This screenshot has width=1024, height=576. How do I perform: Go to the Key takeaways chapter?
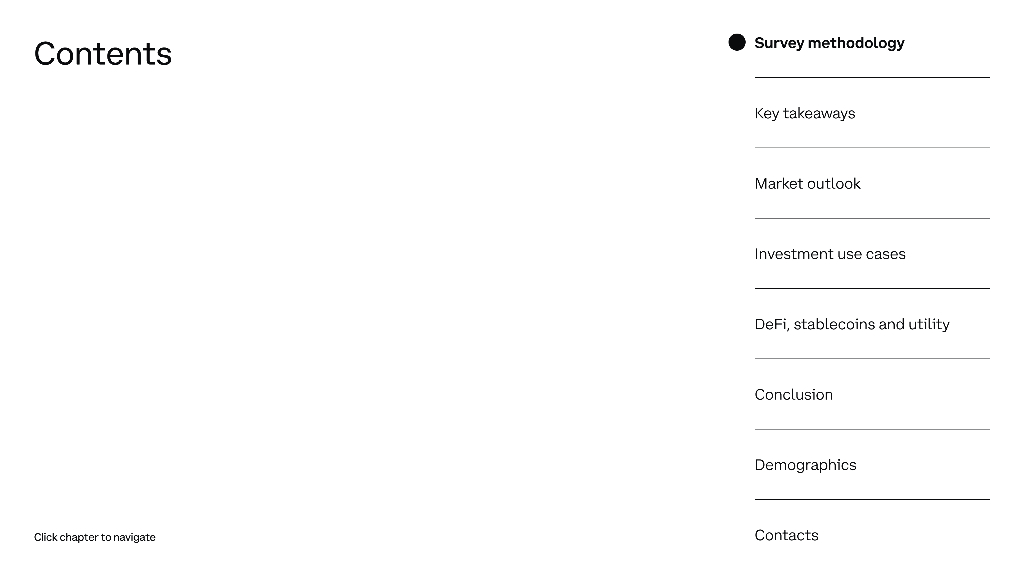(805, 113)
